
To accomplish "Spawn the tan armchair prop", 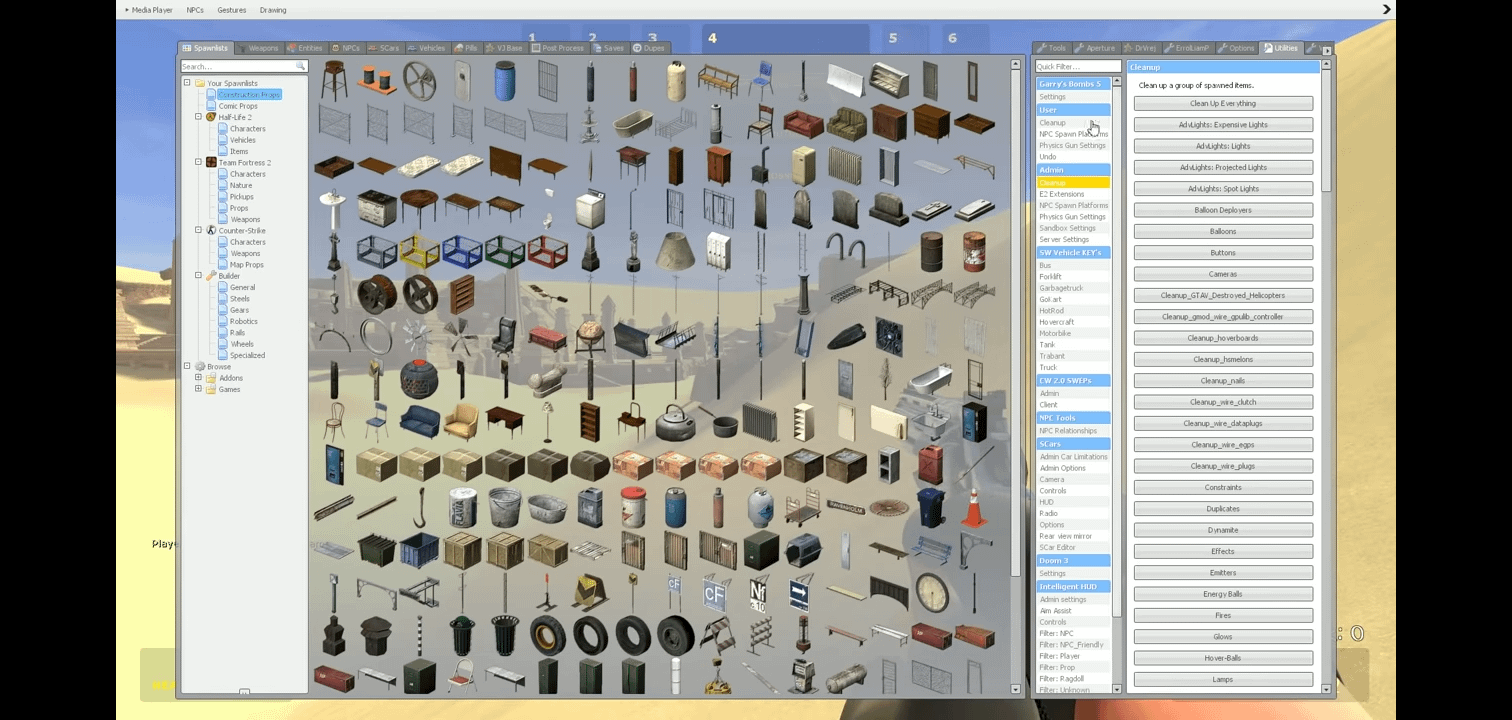I will click(x=461, y=422).
